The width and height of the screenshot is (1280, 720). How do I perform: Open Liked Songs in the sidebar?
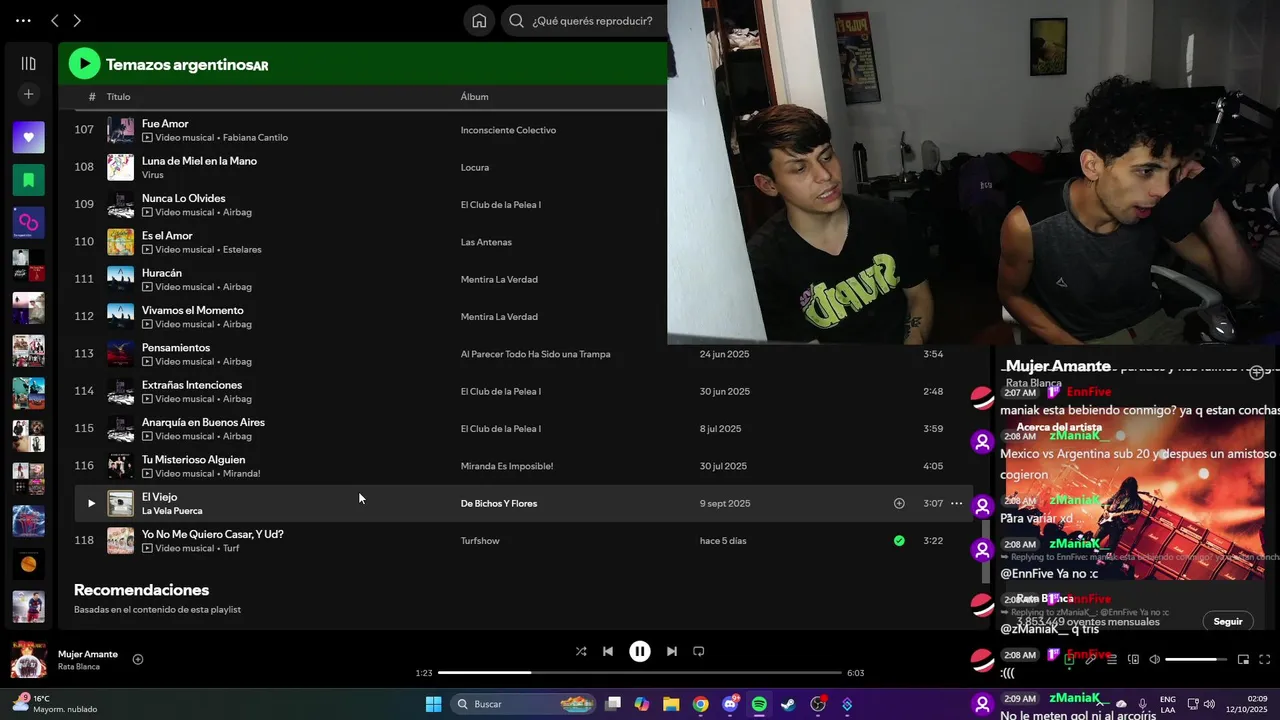pyautogui.click(x=28, y=137)
